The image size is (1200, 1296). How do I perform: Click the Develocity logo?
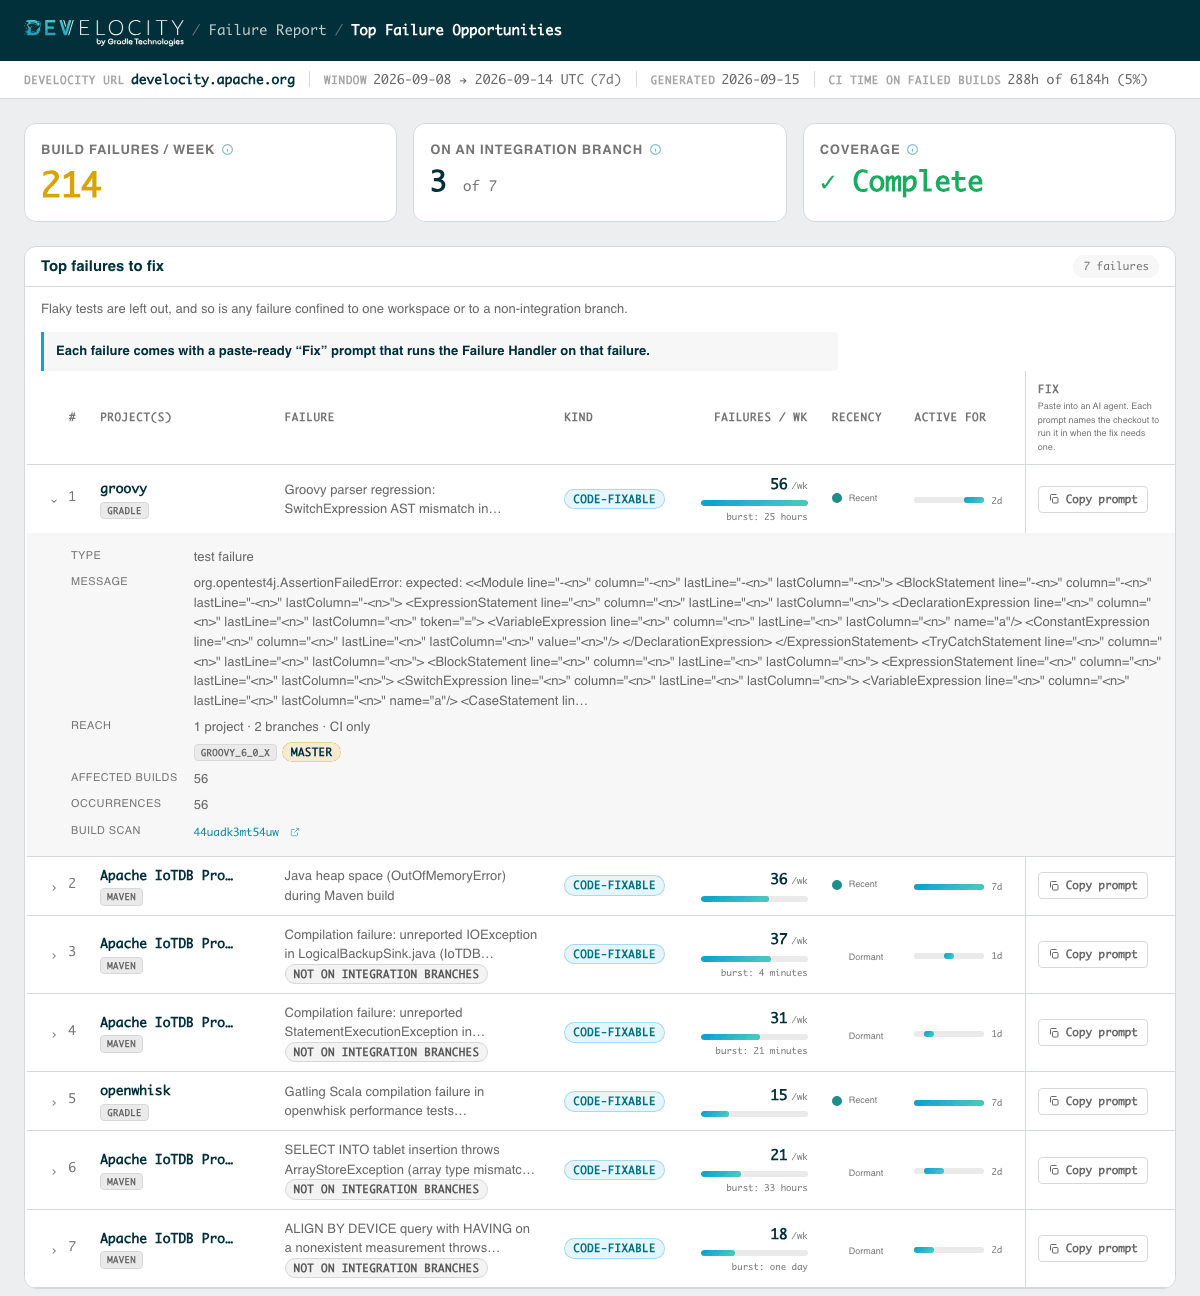(x=105, y=31)
